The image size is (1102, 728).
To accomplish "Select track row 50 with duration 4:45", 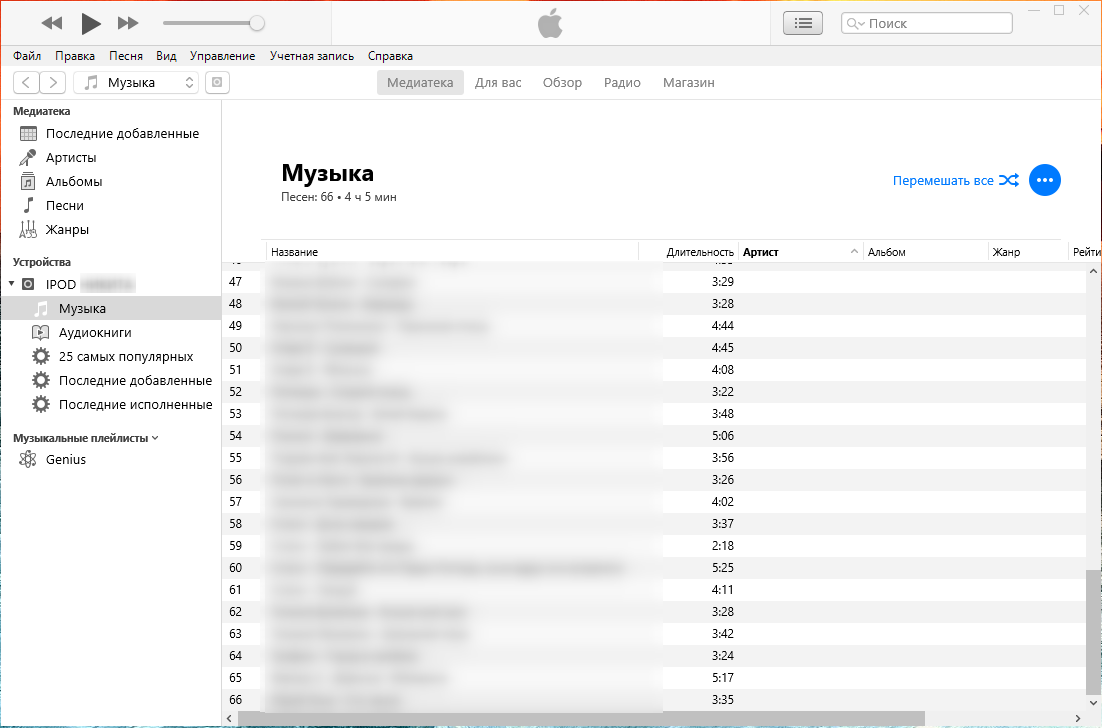I will [x=654, y=348].
